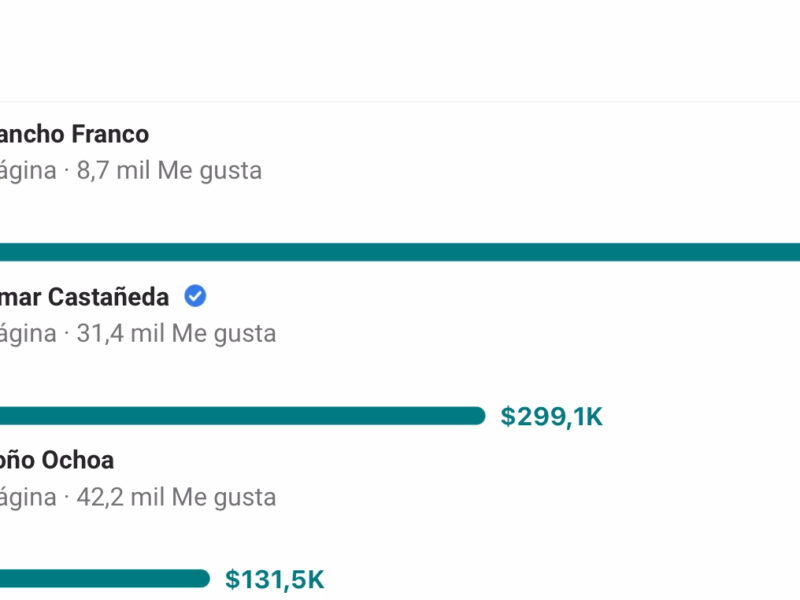800x600 pixels.
Task: Click the Página label under Ochoa
Action: [28, 496]
